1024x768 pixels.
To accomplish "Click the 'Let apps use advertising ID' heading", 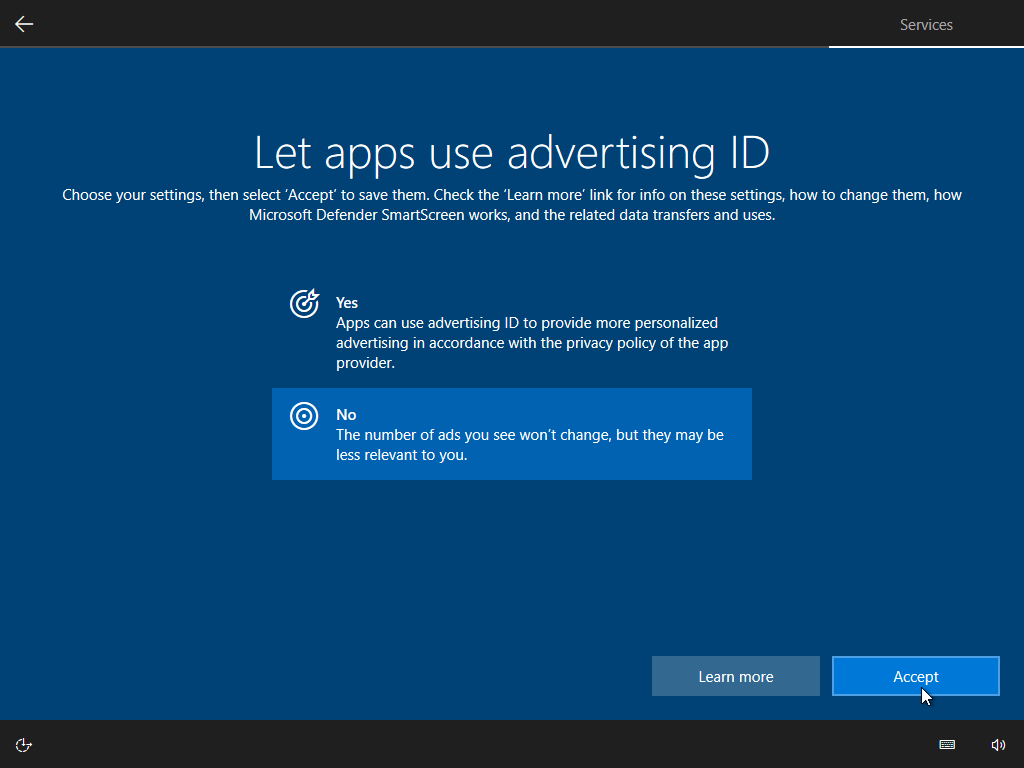I will click(512, 153).
